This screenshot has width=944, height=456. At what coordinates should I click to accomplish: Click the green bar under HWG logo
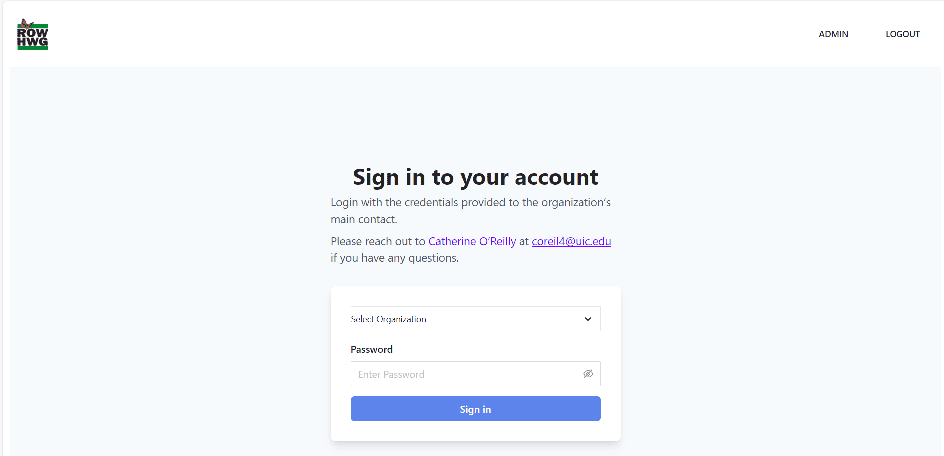tap(33, 48)
